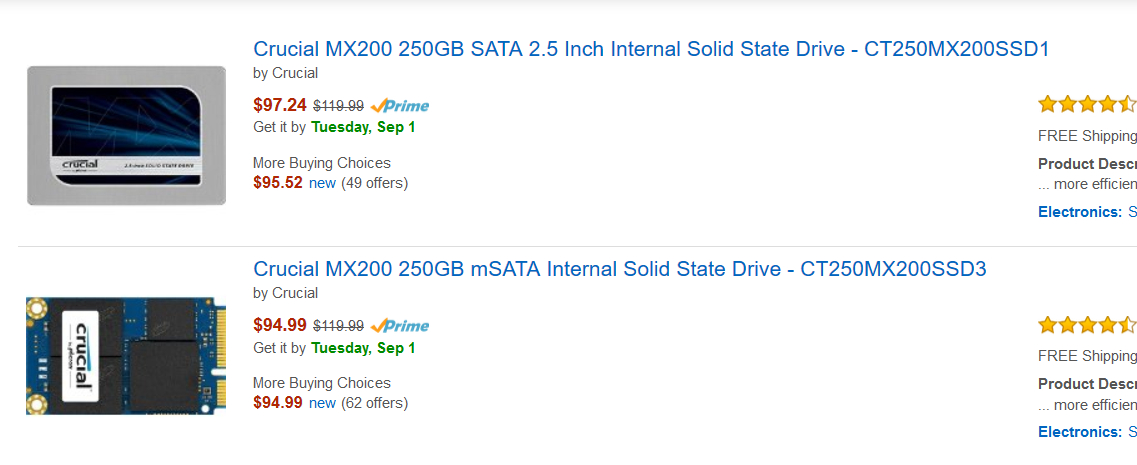Open the 'new' offers link with 49 offers
The width and height of the screenshot is (1137, 465).
click(x=322, y=184)
